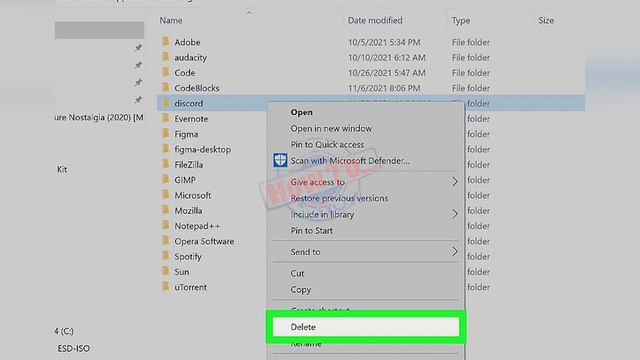Select the uTorrent folder name

191,287
